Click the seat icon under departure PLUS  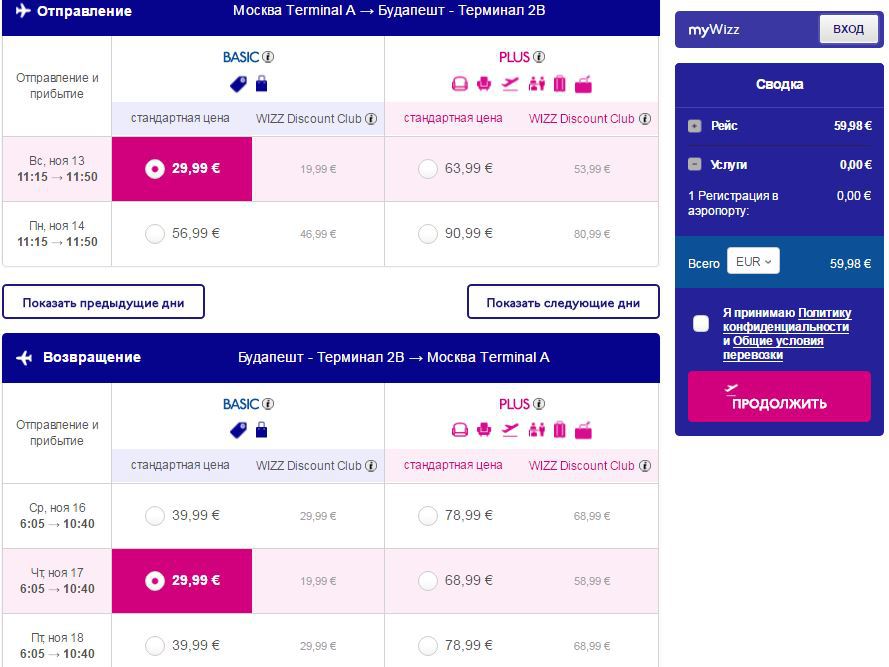[x=484, y=84]
